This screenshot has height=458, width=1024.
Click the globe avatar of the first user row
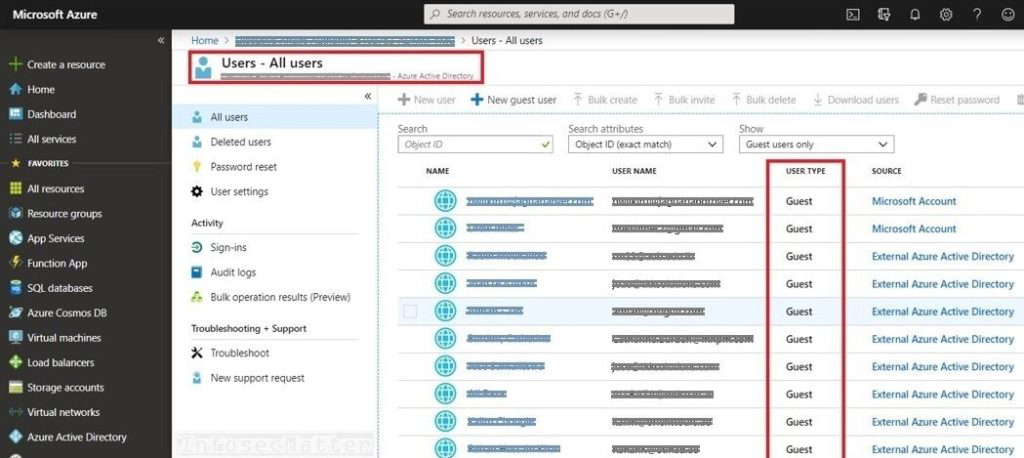pos(445,201)
